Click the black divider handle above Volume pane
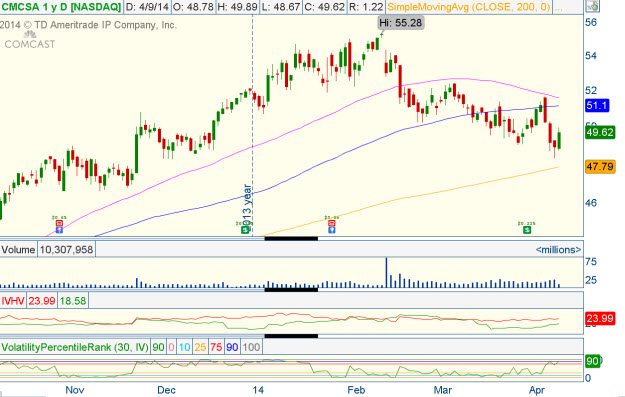The height and width of the screenshot is (397, 625). tap(291, 238)
